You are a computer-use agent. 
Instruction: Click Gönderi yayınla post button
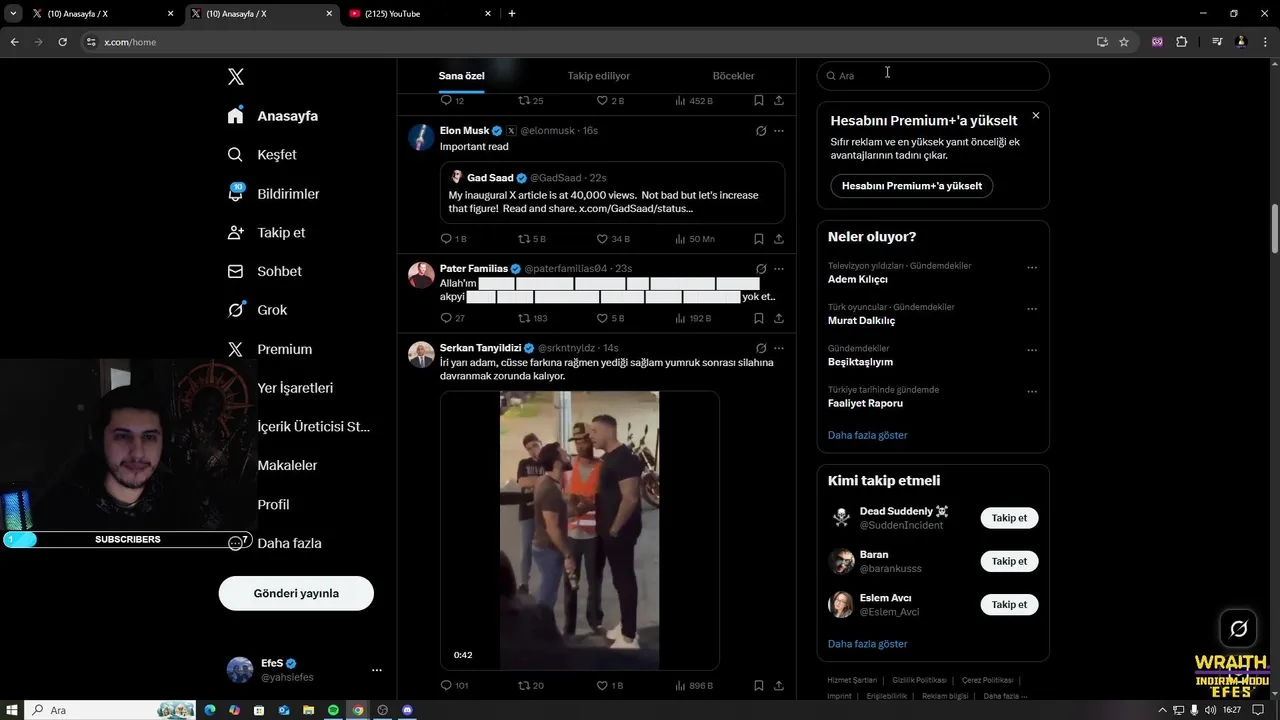[x=296, y=593]
